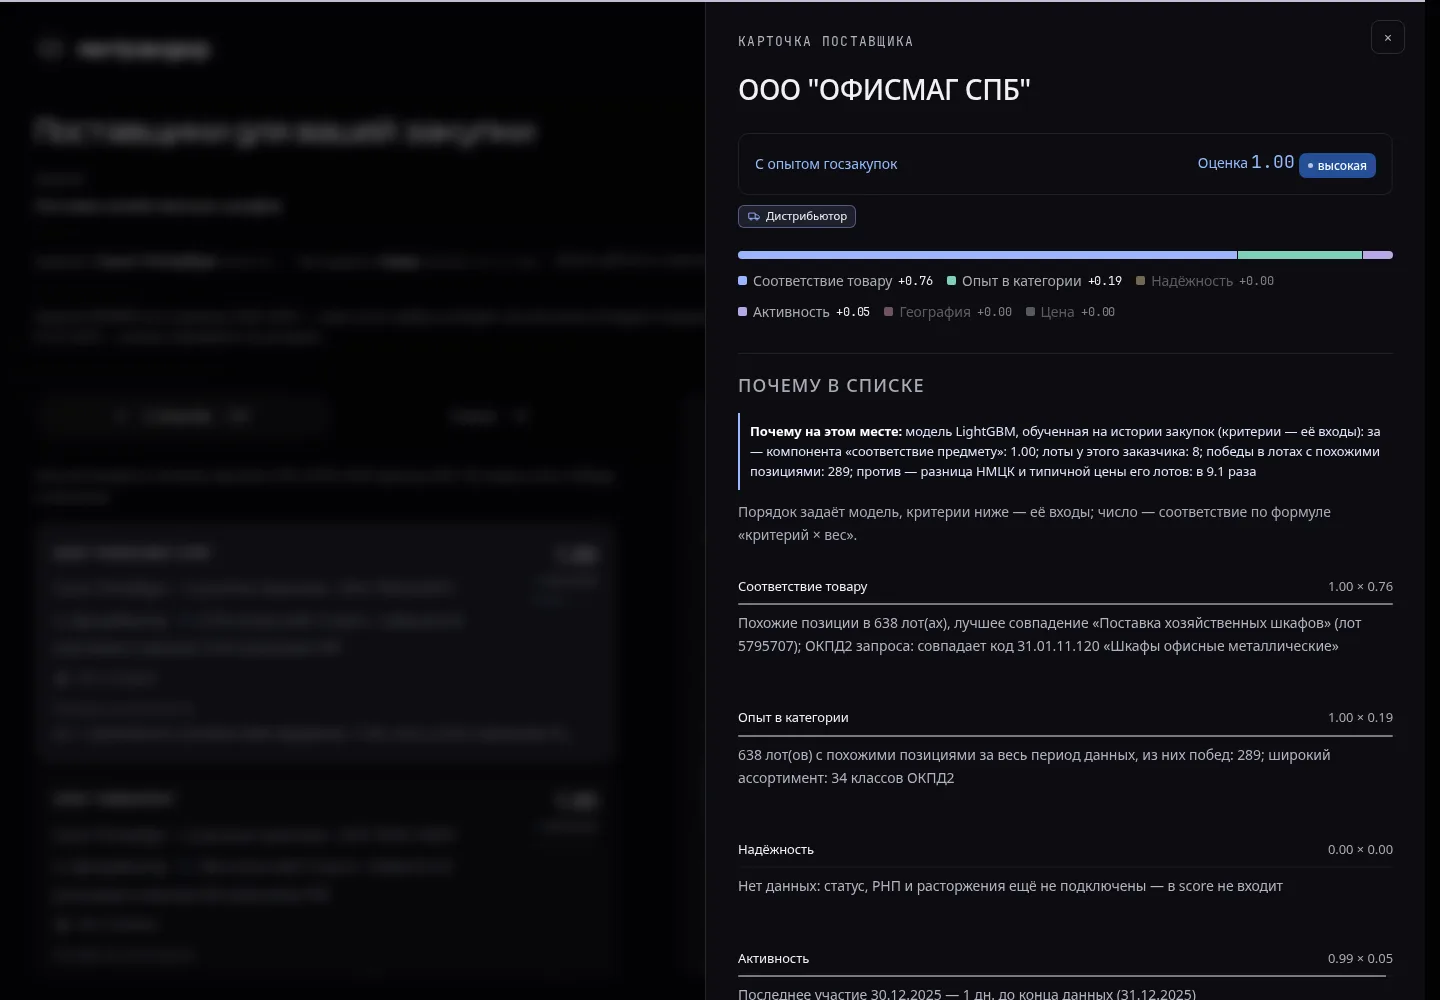This screenshot has width=1440, height=1000.
Task: Click the Надёжность +0.00 legend item
Action: tap(1205, 281)
